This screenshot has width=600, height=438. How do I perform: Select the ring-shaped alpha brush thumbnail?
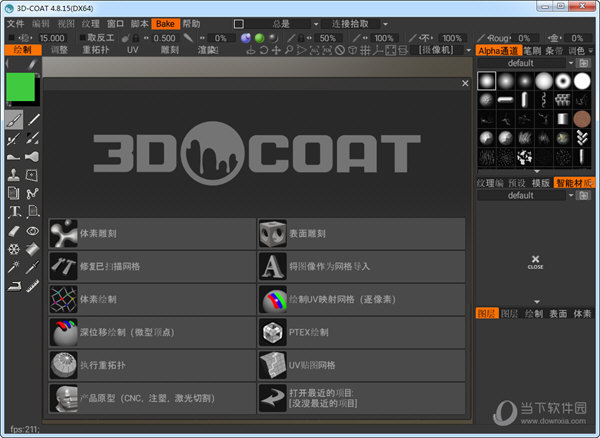[562, 81]
